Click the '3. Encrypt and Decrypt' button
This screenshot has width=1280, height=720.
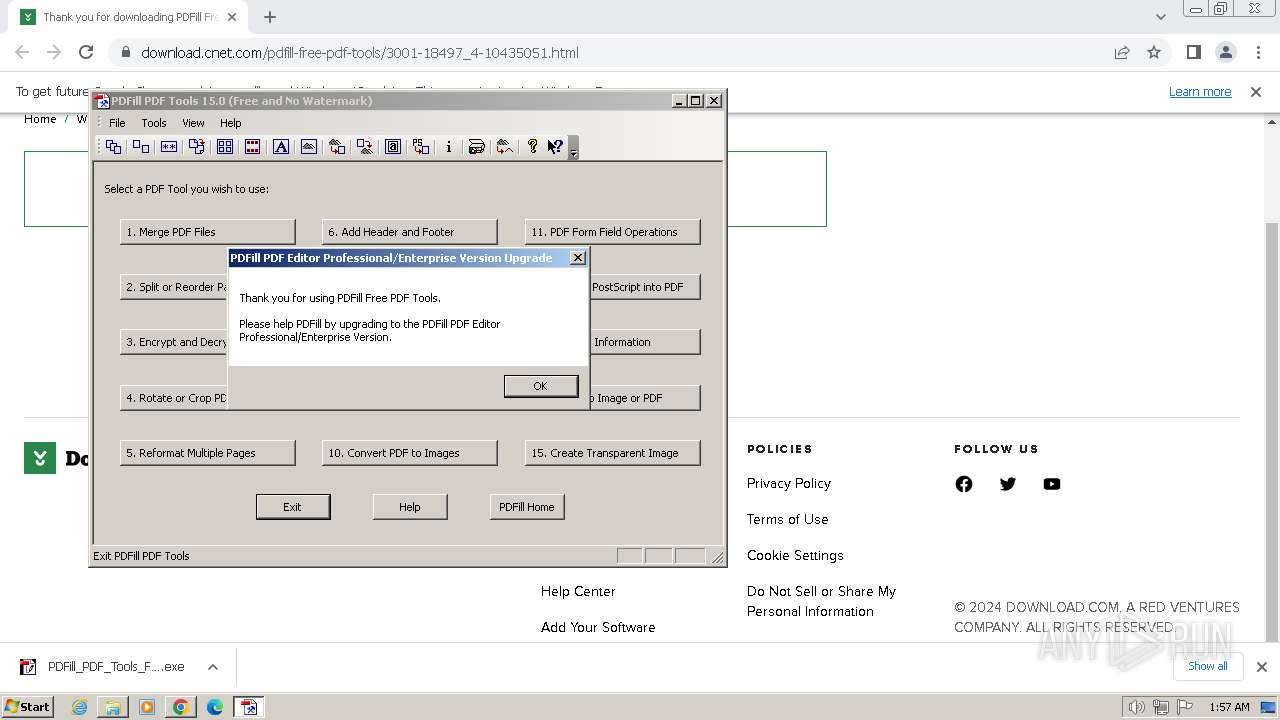click(x=174, y=342)
